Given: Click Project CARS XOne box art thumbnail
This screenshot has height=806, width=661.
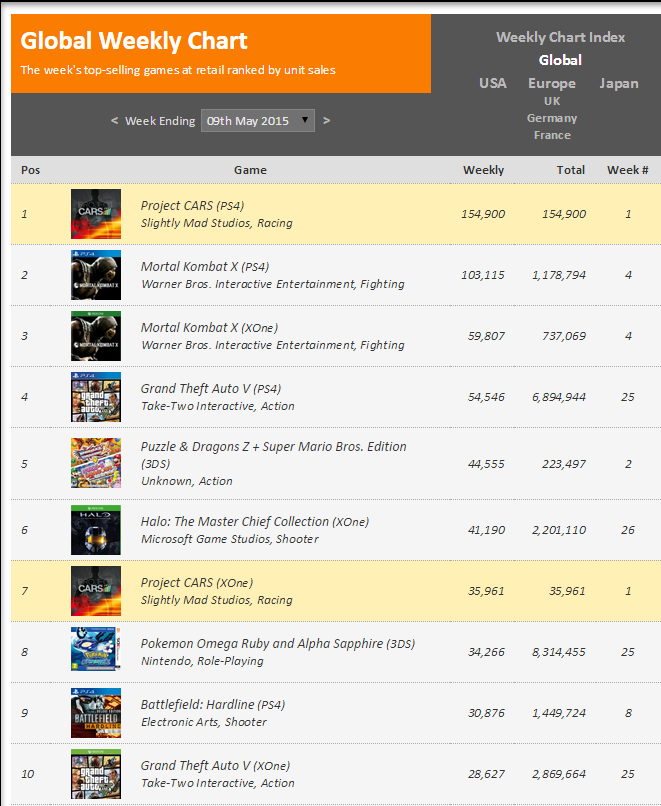Looking at the screenshot, I should pyautogui.click(x=96, y=591).
